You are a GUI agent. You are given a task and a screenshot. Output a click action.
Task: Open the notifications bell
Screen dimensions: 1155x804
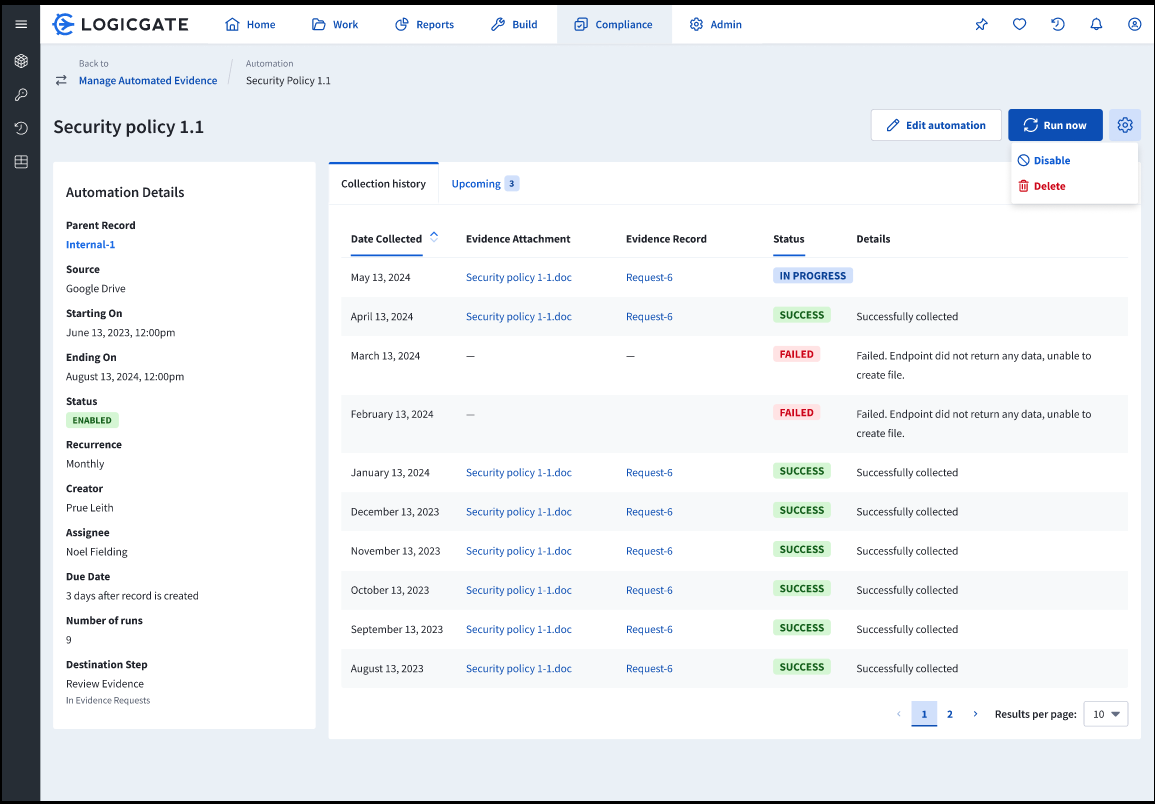click(x=1096, y=24)
